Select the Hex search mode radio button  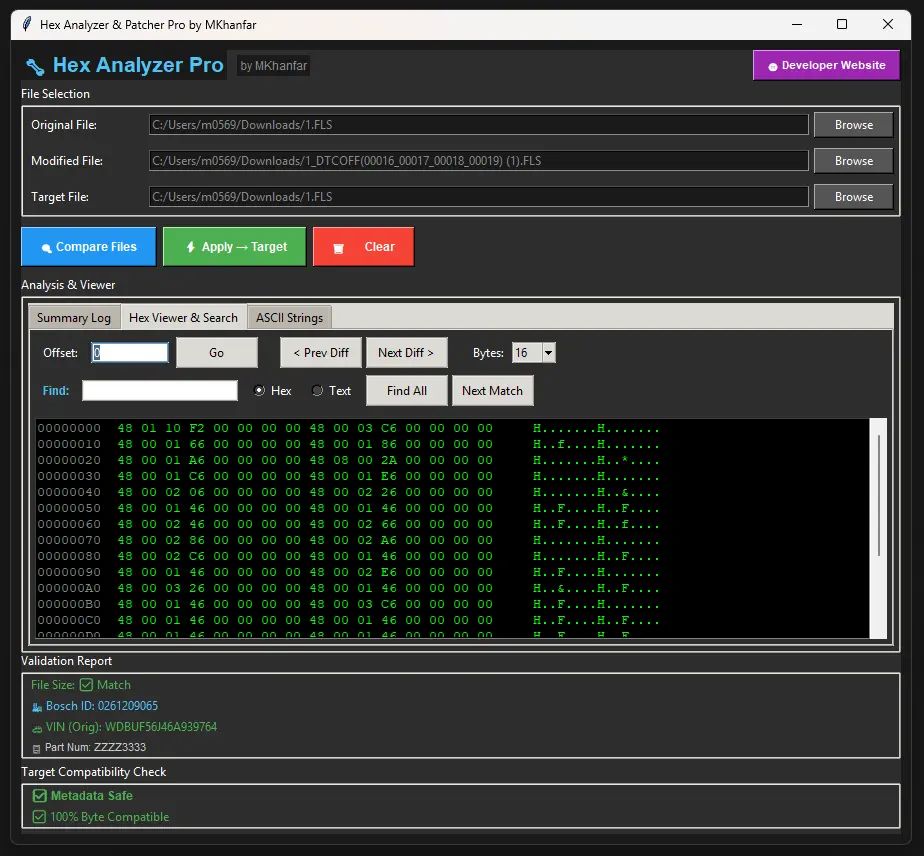[260, 391]
